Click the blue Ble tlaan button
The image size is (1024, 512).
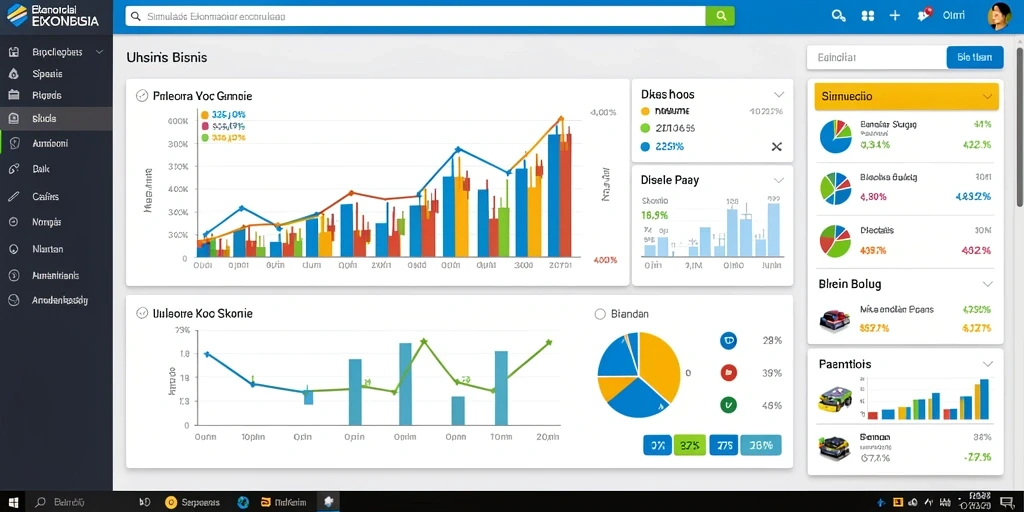coord(974,57)
